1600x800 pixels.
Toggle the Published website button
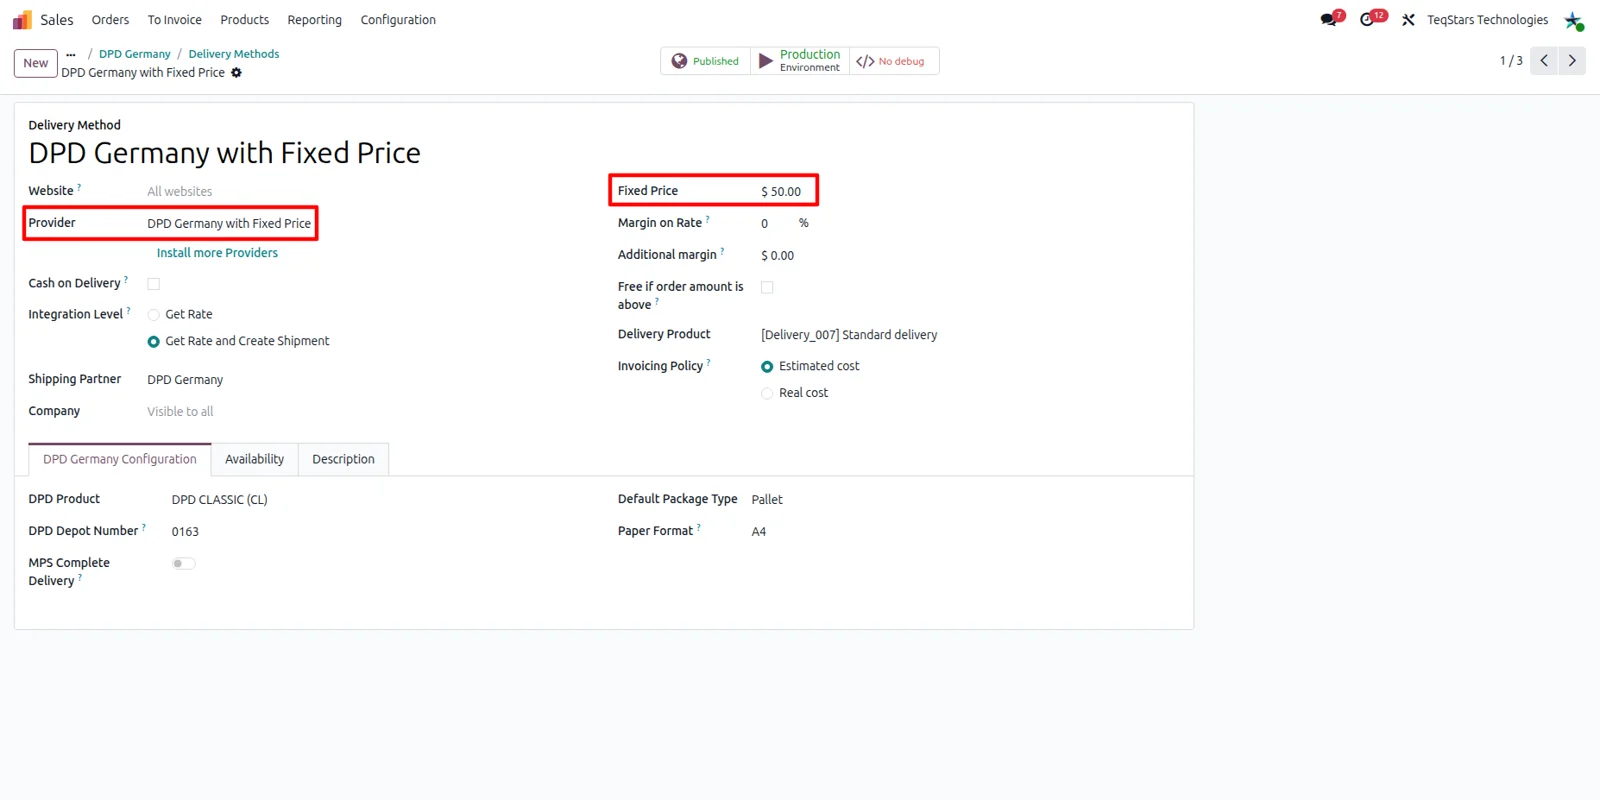[705, 61]
